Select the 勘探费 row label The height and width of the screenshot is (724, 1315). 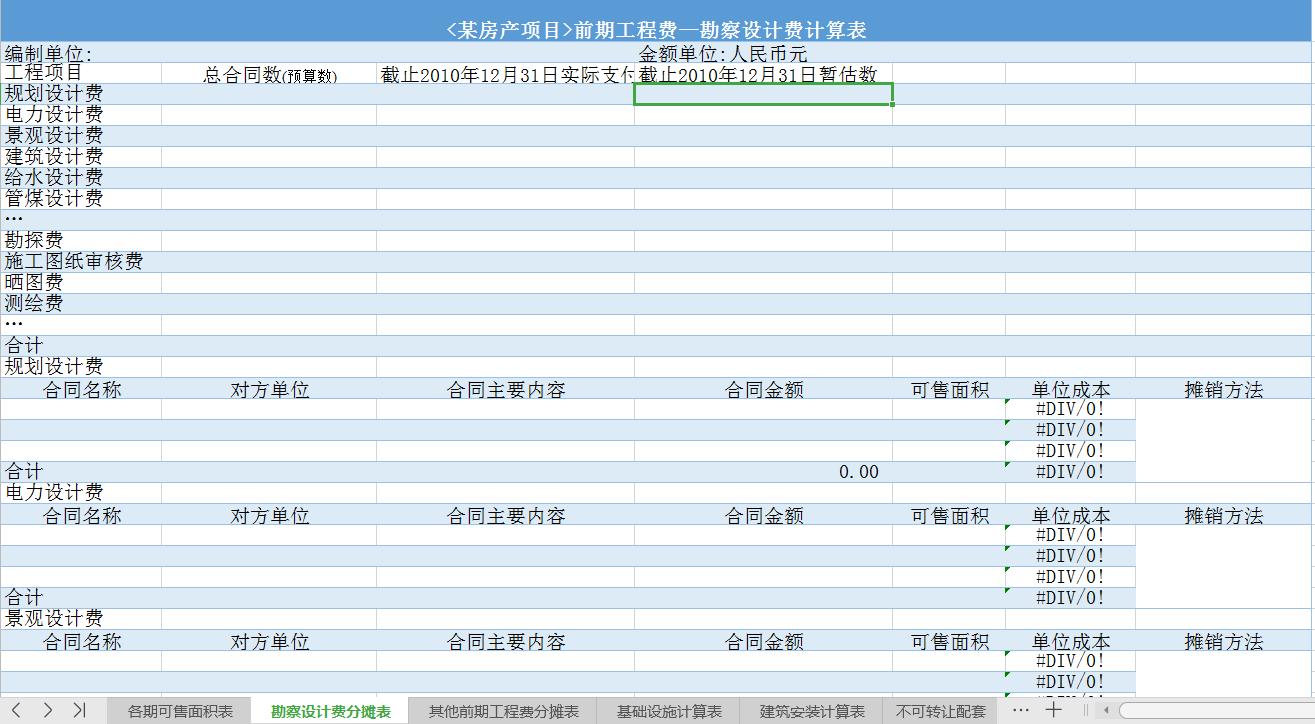coord(81,241)
